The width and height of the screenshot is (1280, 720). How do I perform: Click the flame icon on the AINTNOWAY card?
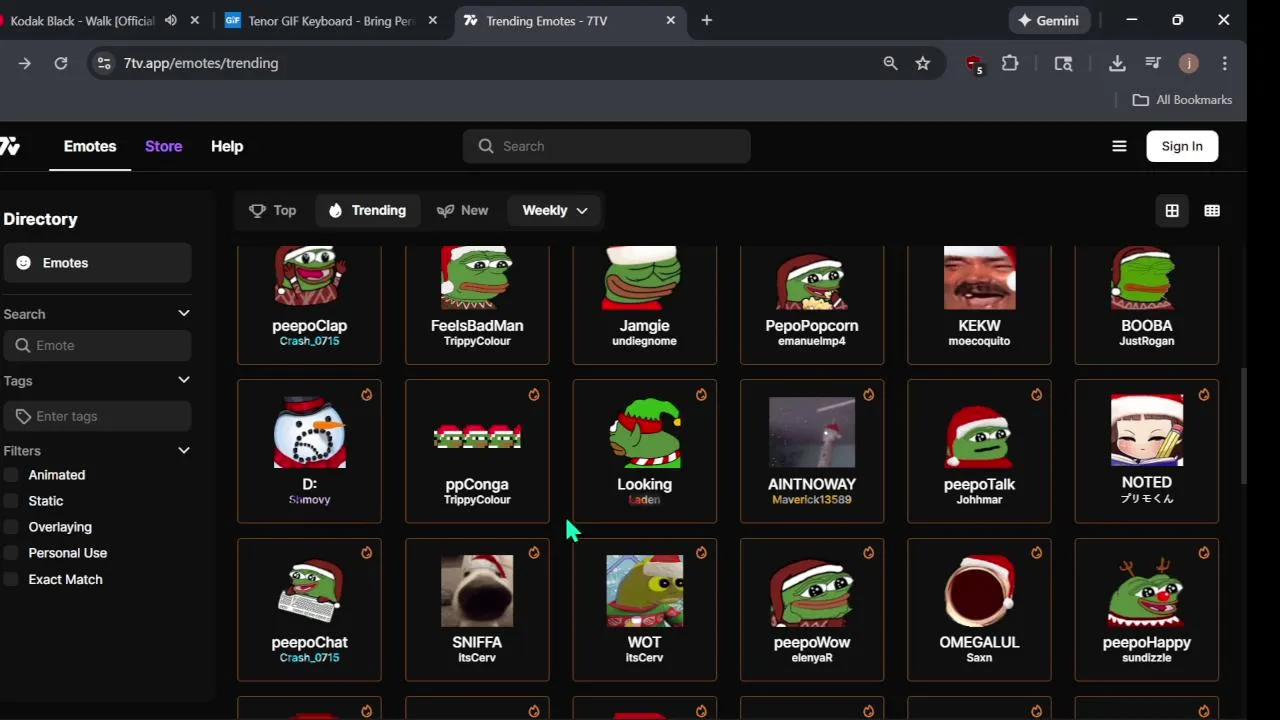point(868,395)
